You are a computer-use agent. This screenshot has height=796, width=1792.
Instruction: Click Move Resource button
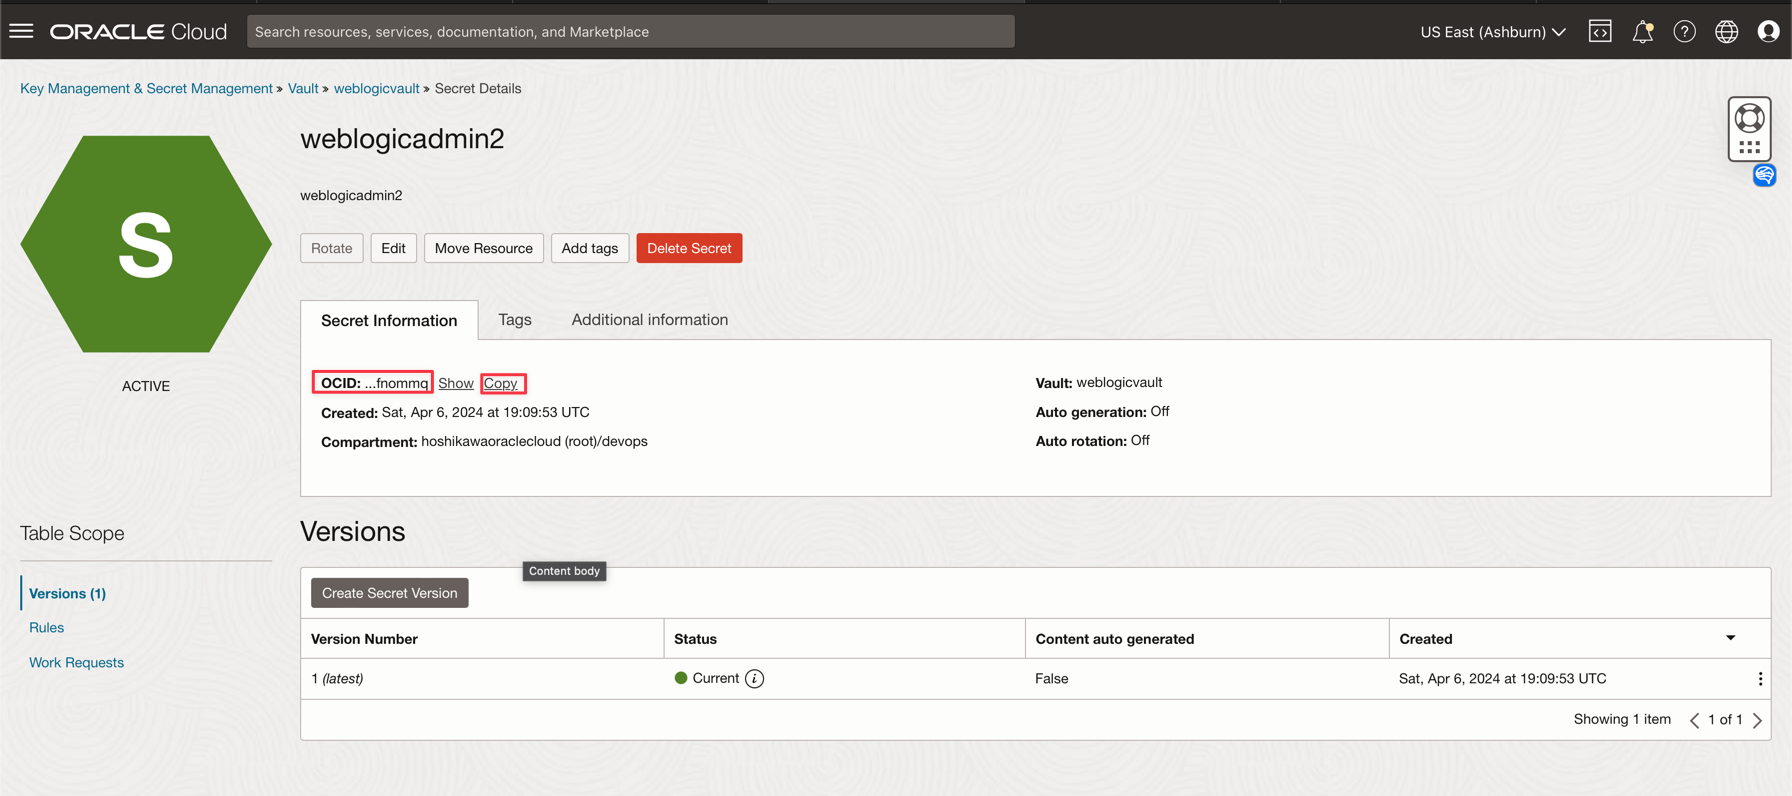[x=484, y=248]
